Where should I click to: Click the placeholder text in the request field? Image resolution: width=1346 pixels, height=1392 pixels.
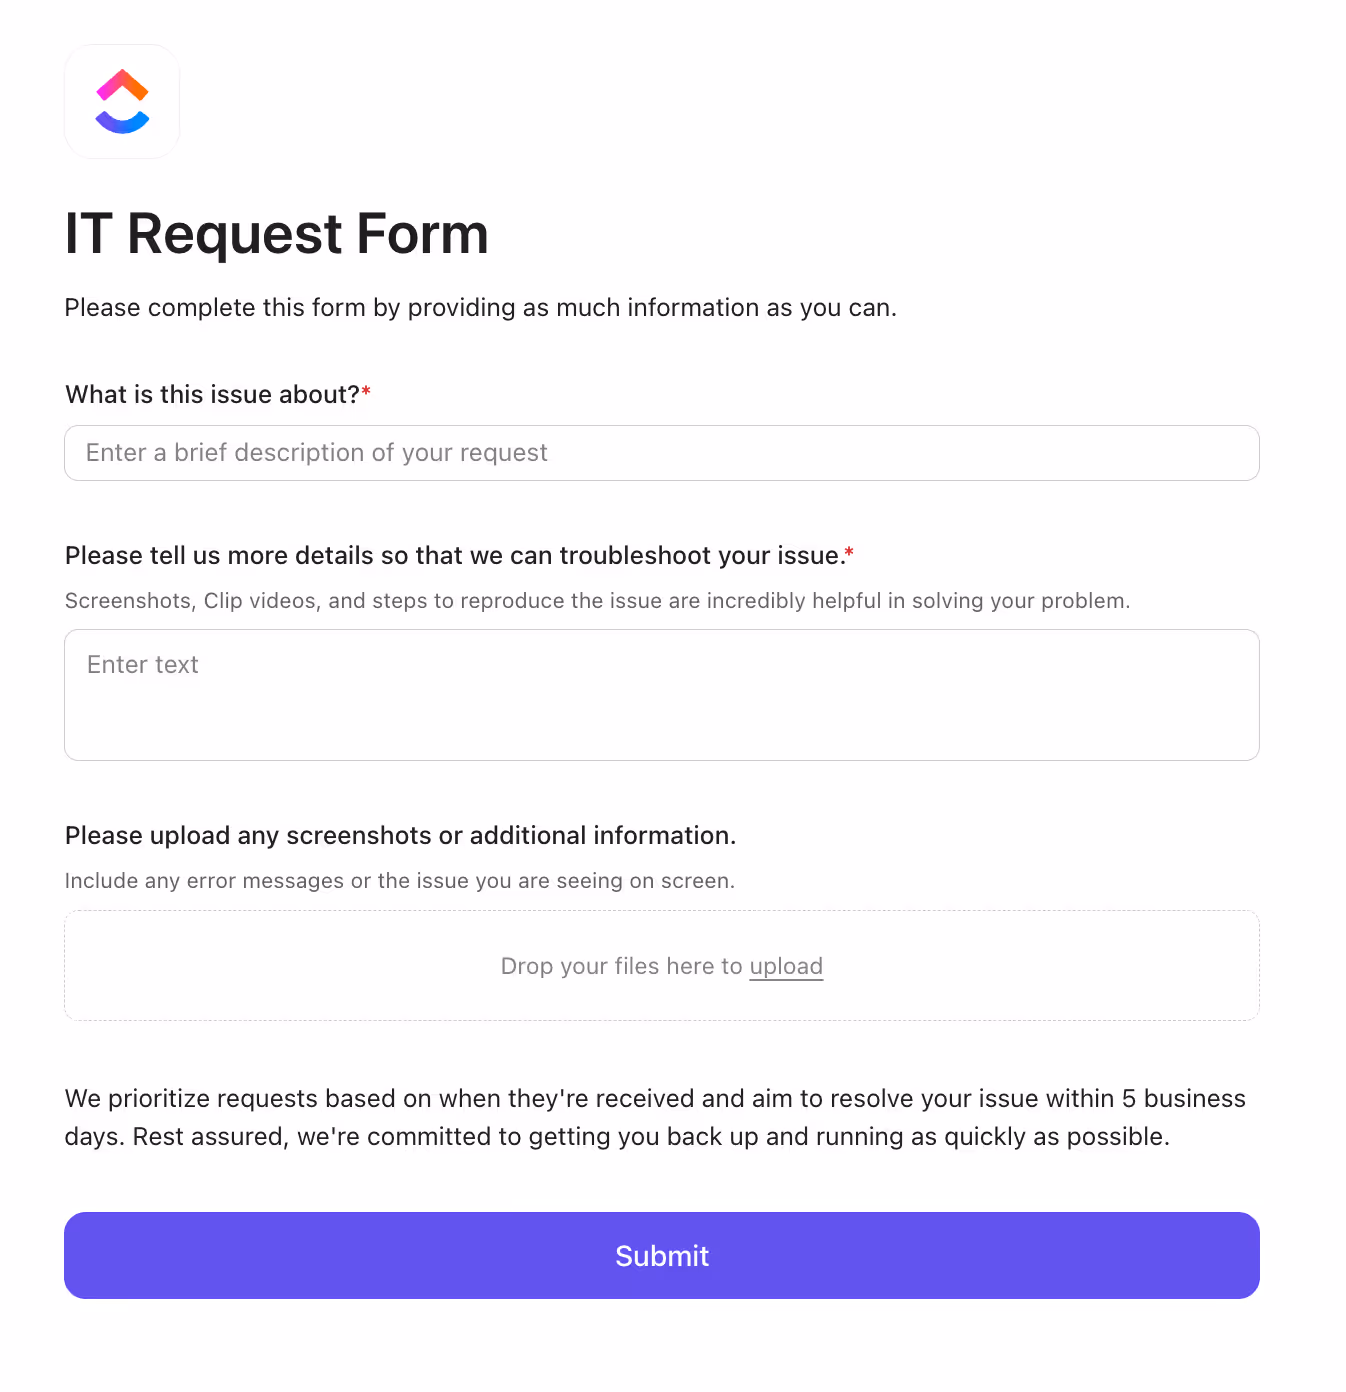tap(316, 453)
